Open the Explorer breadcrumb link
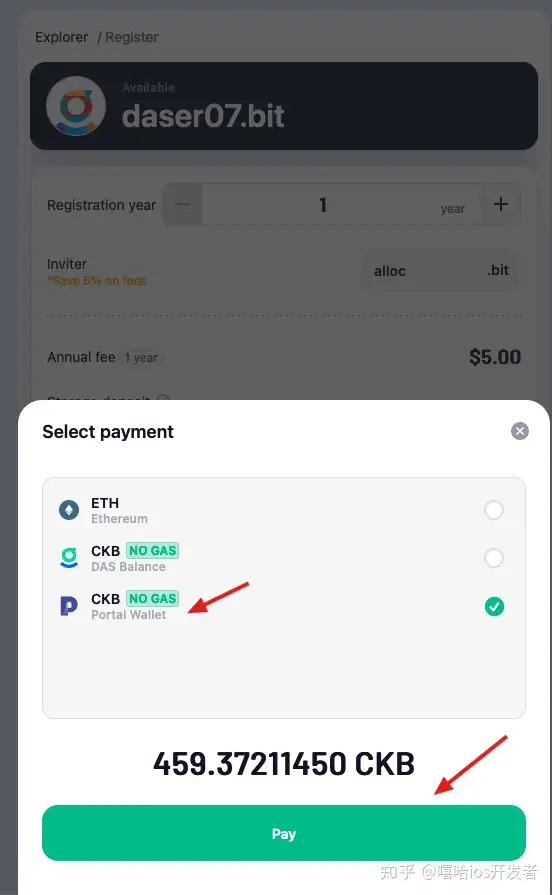This screenshot has width=552, height=895. (61, 37)
